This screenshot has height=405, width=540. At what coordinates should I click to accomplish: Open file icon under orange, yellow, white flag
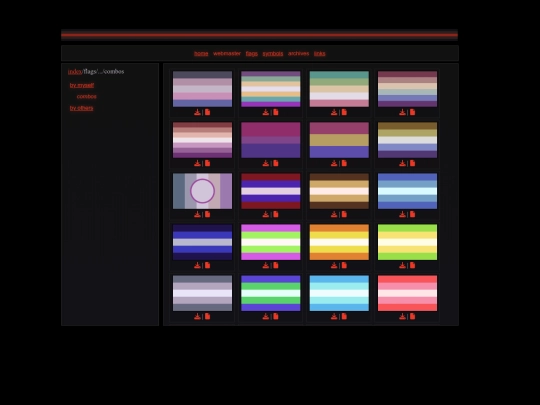tap(344, 265)
